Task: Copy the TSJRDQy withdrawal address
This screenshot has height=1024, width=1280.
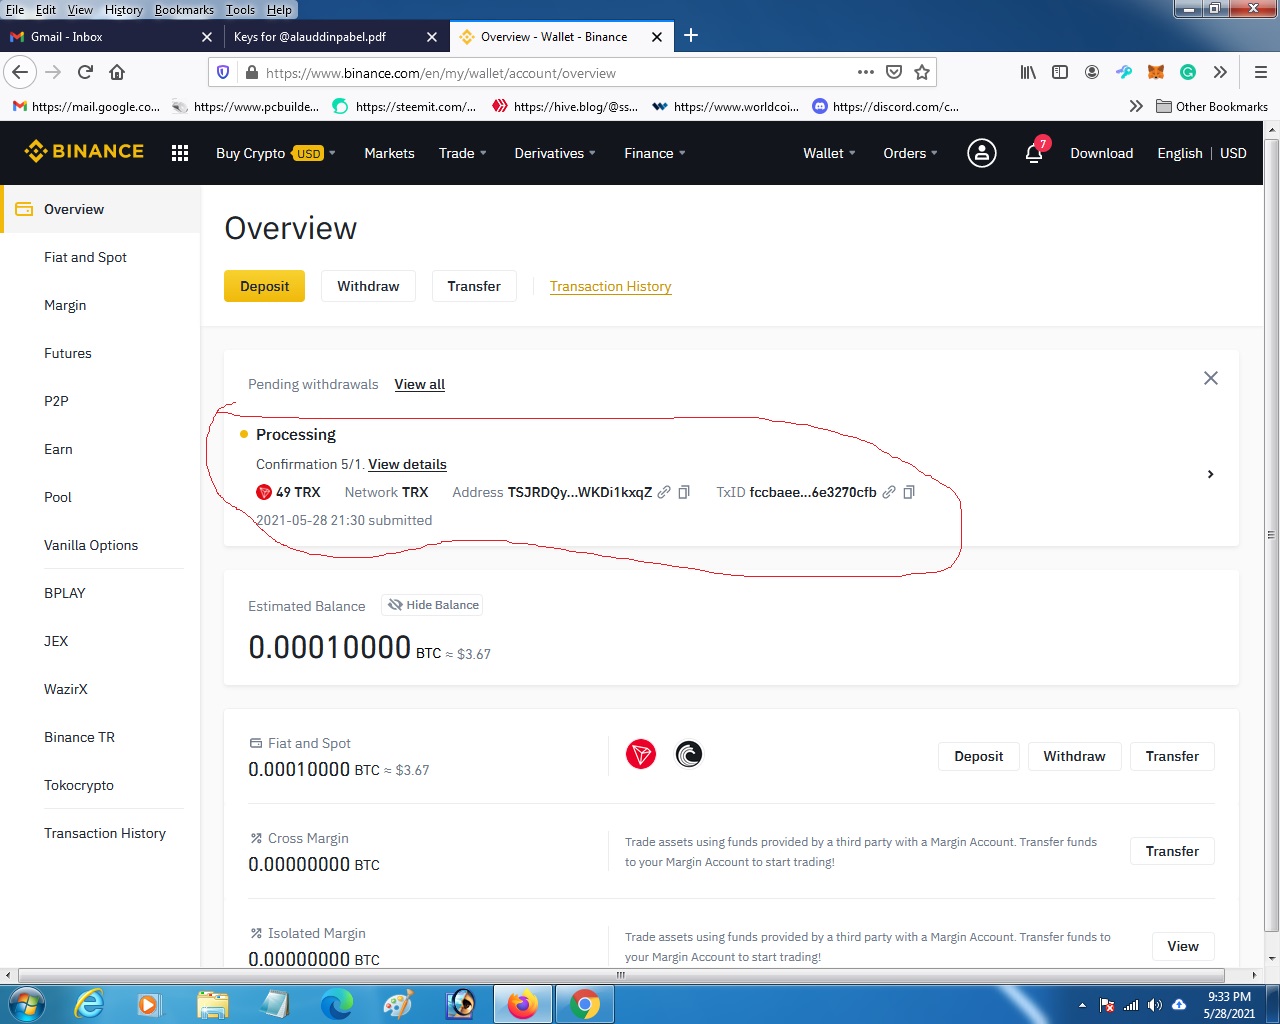Action: [684, 492]
